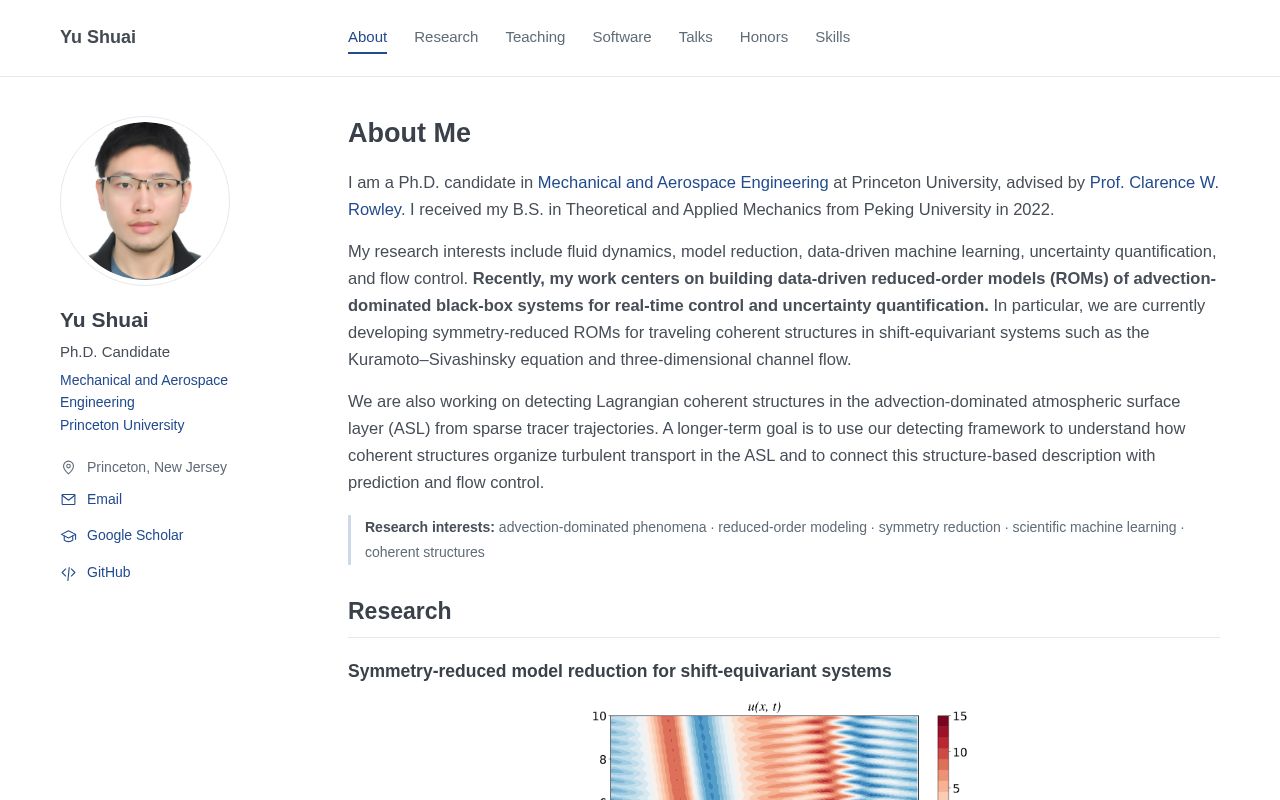The image size is (1280, 800).
Task: Select the Talks navigation link
Action: [x=696, y=37]
